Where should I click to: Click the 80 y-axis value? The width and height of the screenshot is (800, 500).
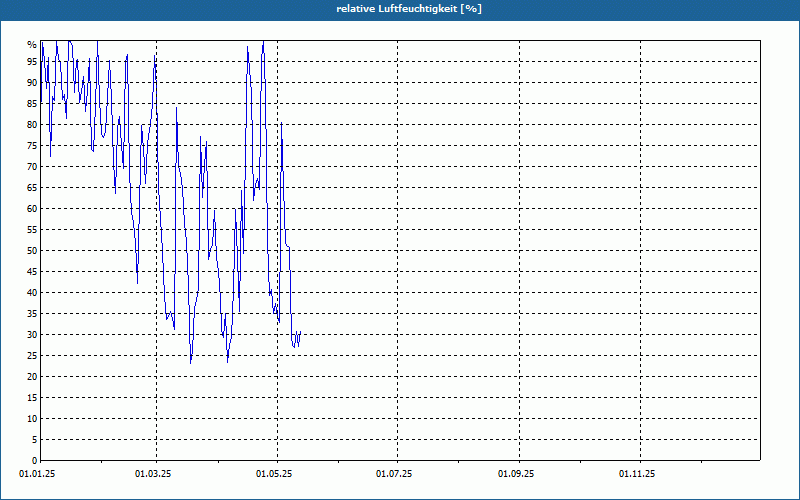point(32,124)
